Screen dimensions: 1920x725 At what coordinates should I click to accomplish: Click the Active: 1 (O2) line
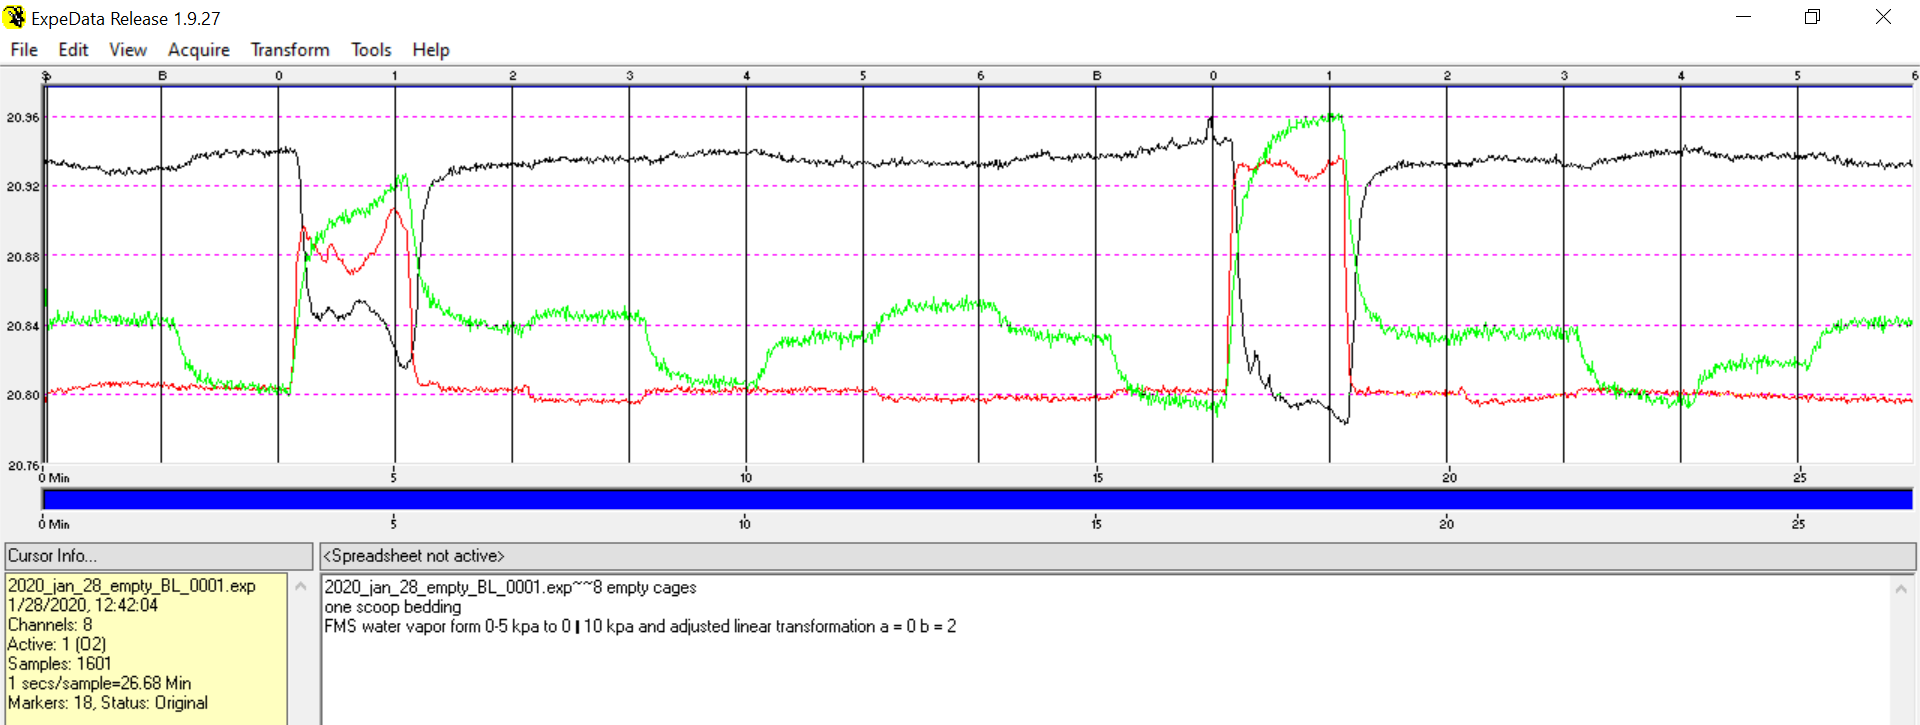[x=57, y=644]
